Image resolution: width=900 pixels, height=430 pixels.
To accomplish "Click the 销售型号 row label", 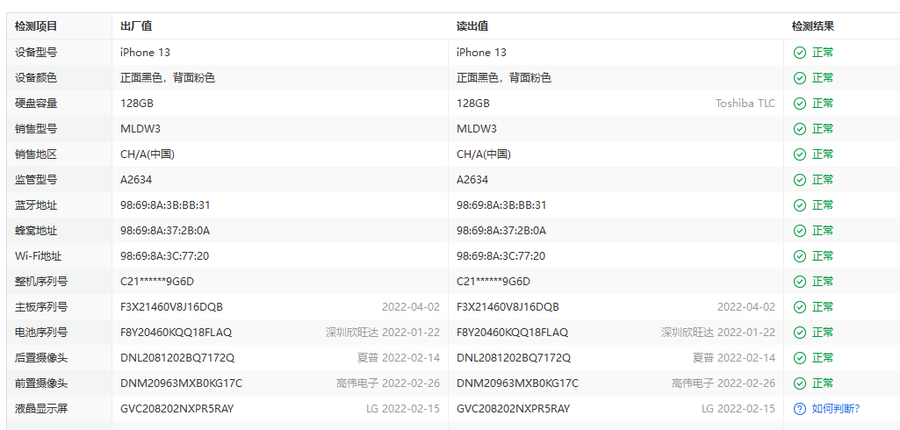I will [x=36, y=129].
